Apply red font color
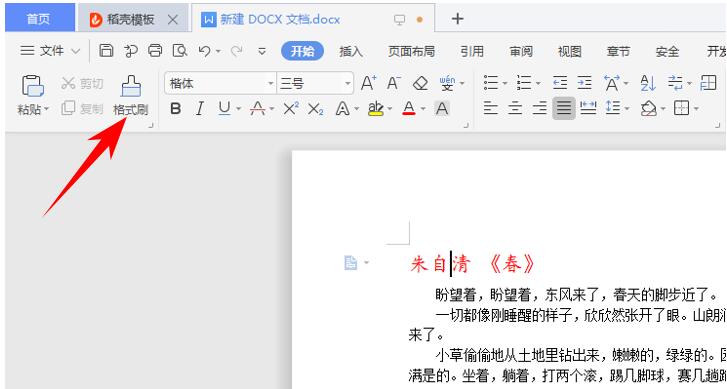 (x=408, y=108)
